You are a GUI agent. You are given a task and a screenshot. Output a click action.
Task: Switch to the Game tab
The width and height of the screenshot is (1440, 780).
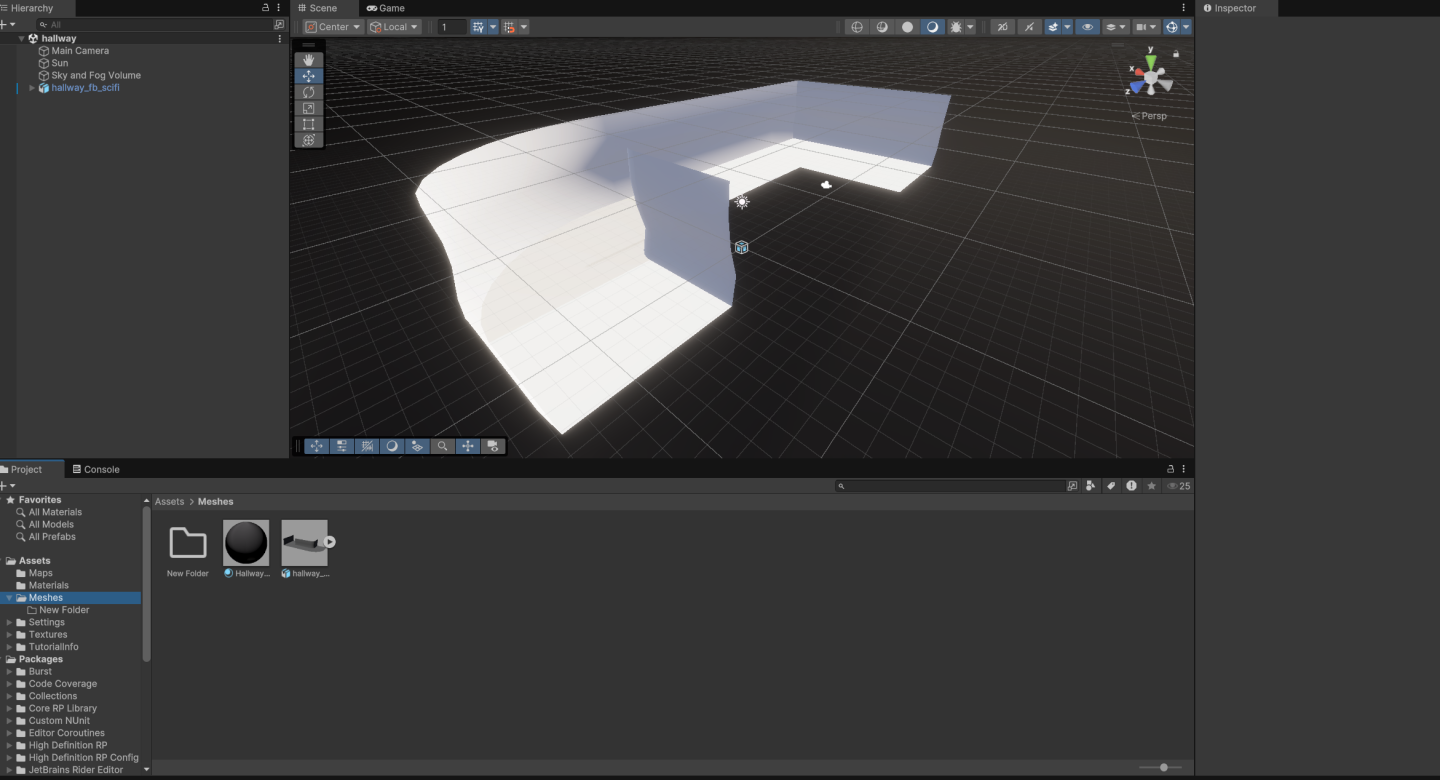coord(386,8)
